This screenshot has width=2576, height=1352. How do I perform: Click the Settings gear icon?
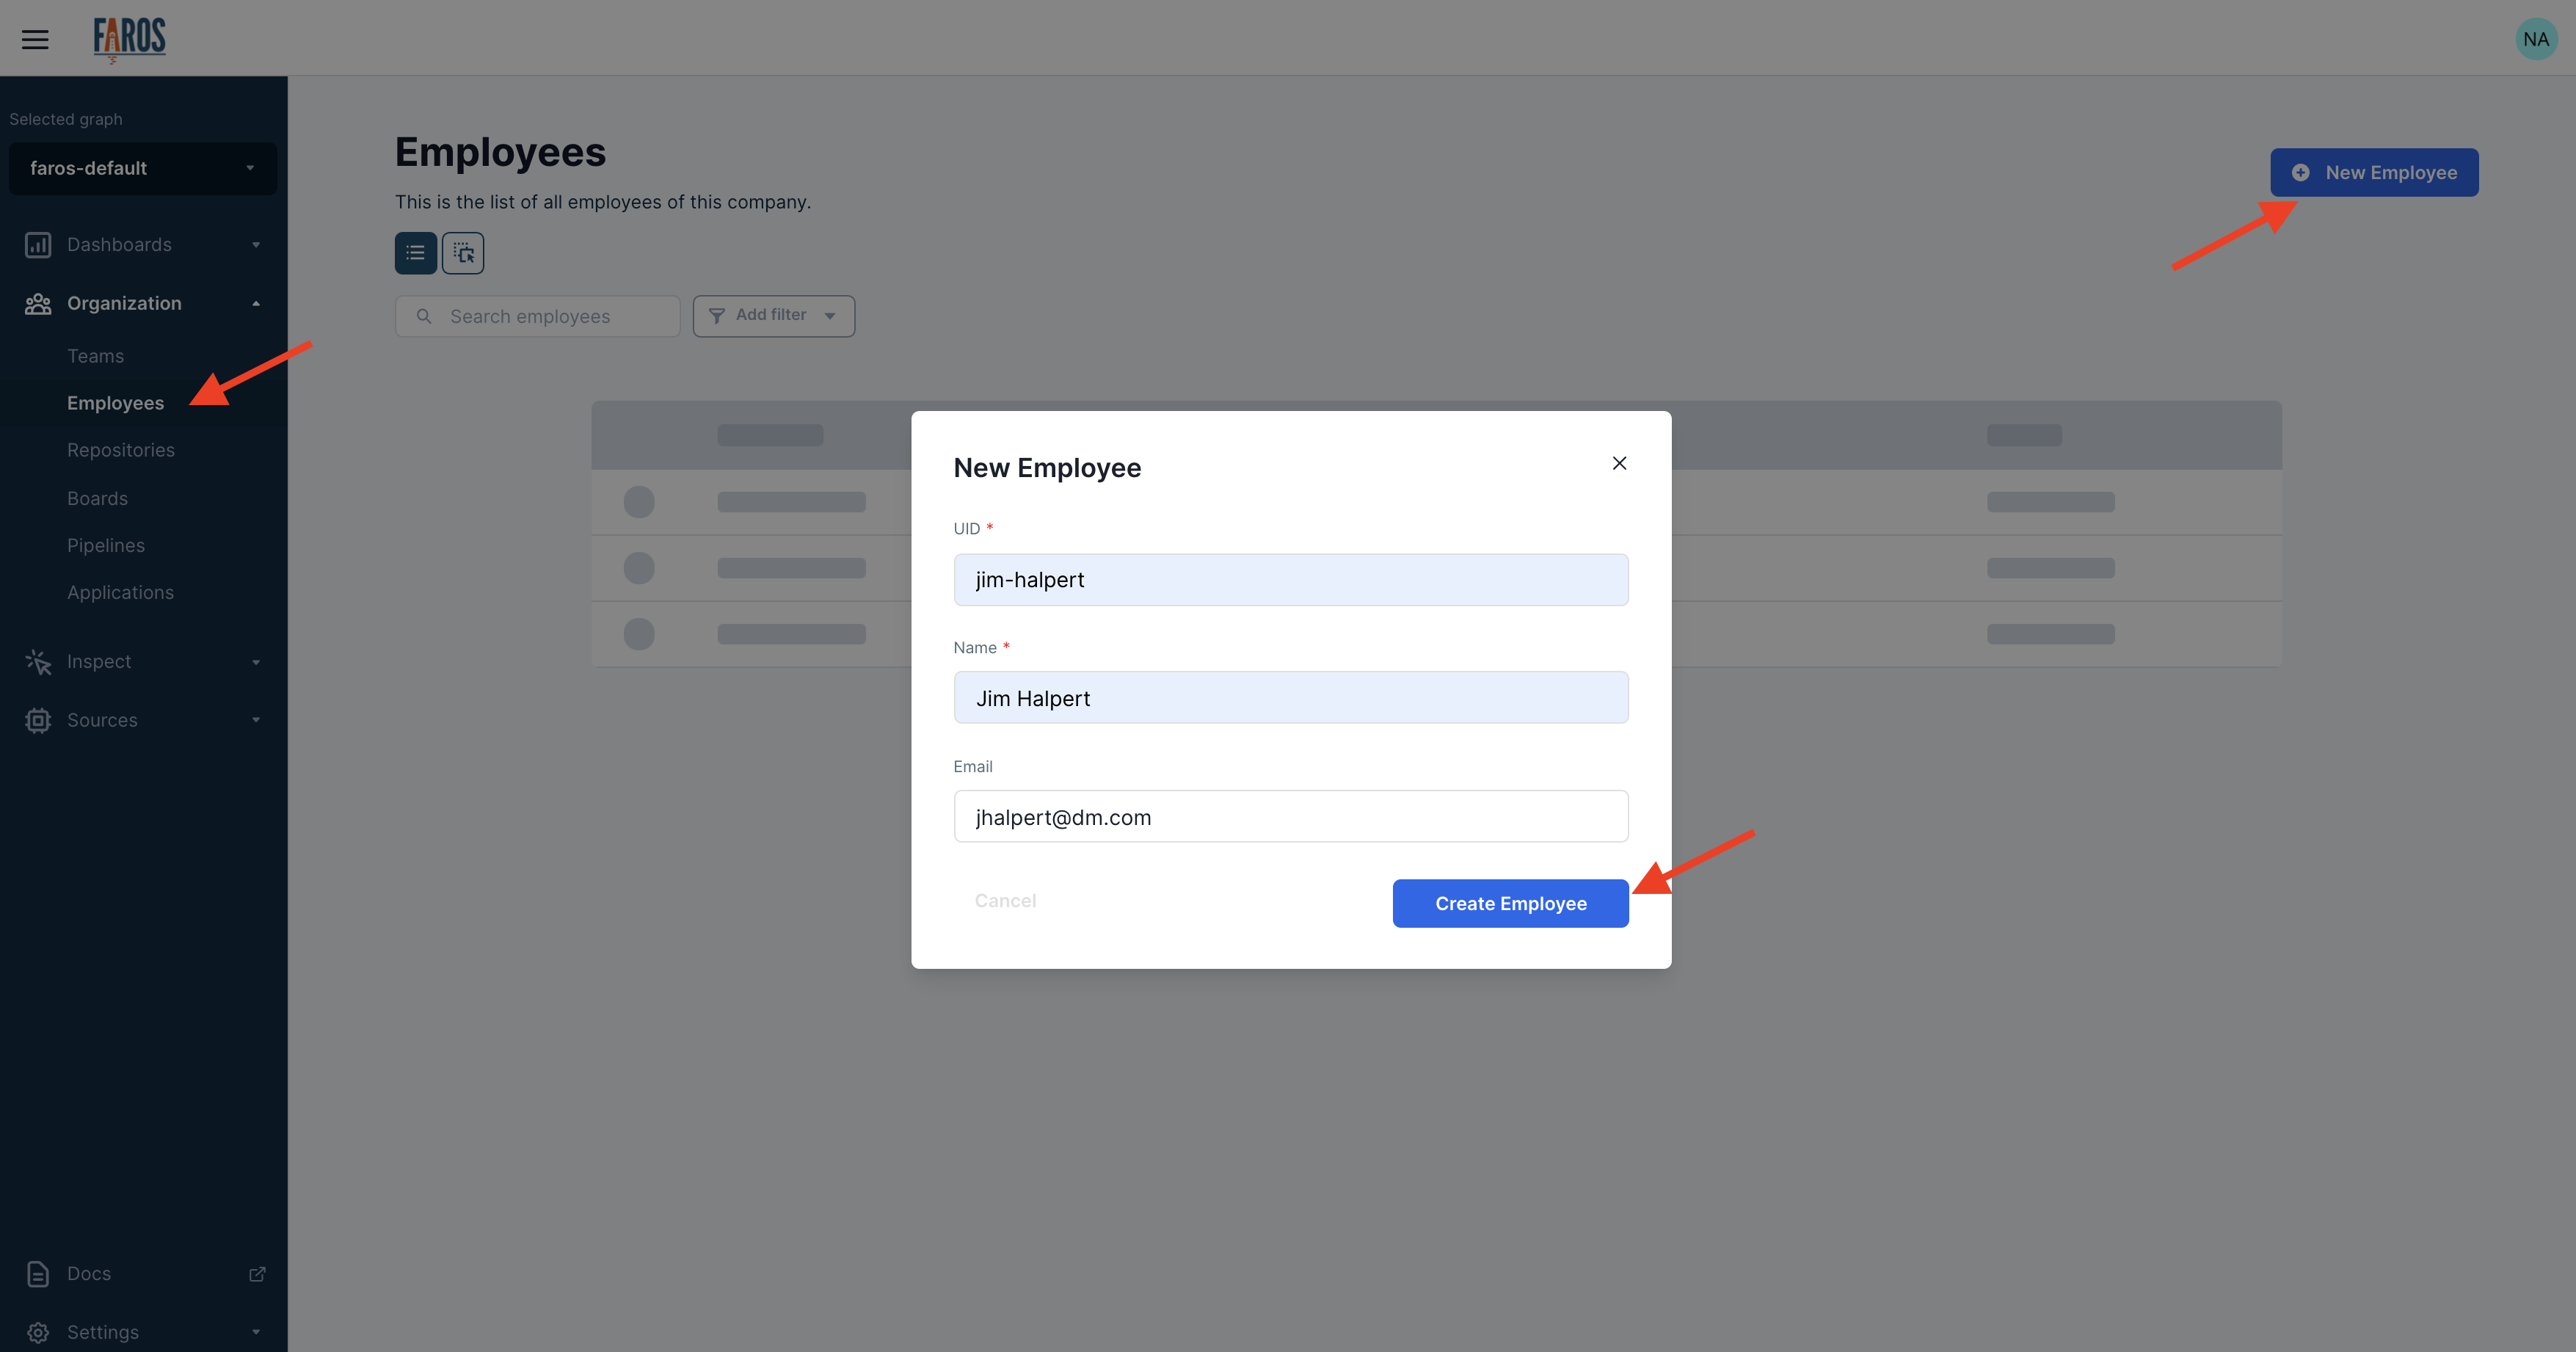click(x=38, y=1332)
